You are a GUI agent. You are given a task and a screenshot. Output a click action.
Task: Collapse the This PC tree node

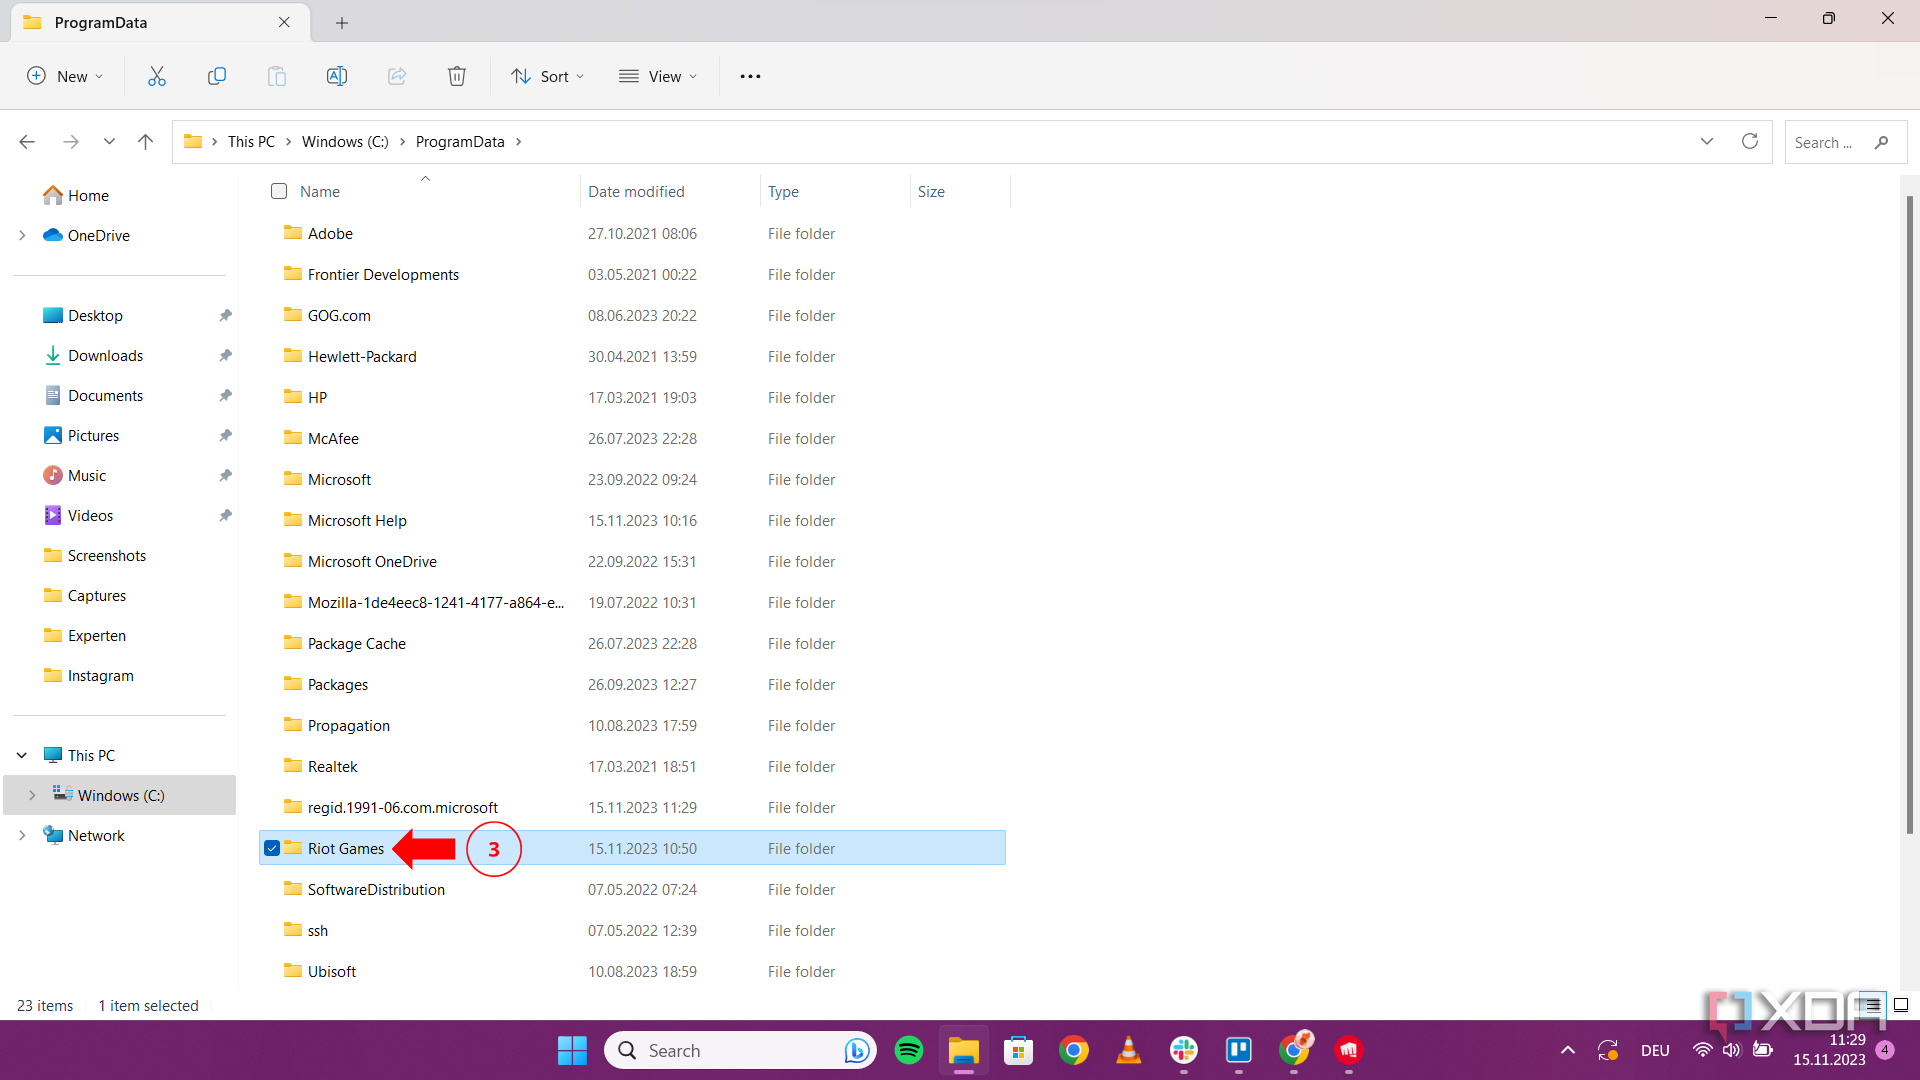click(22, 756)
